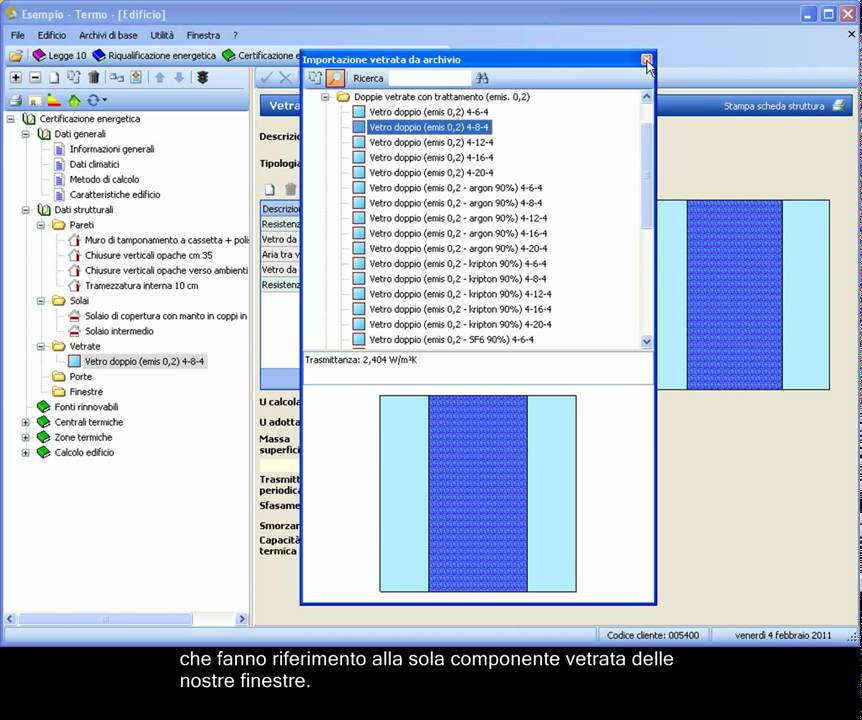862x720 pixels.
Task: Click the save to archive icon in tree toolbar
Action: coord(136,77)
